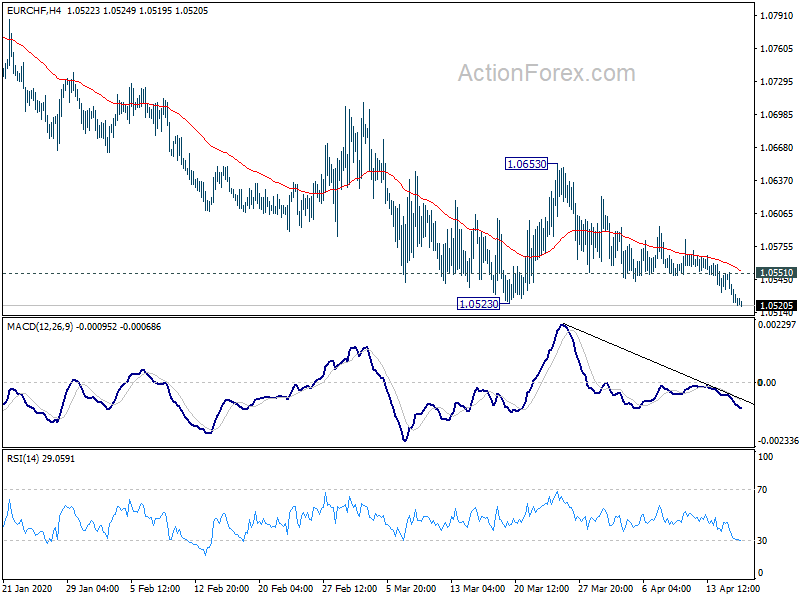
Task: Click the RSI(14) 29.0591 label
Action: click(41, 459)
